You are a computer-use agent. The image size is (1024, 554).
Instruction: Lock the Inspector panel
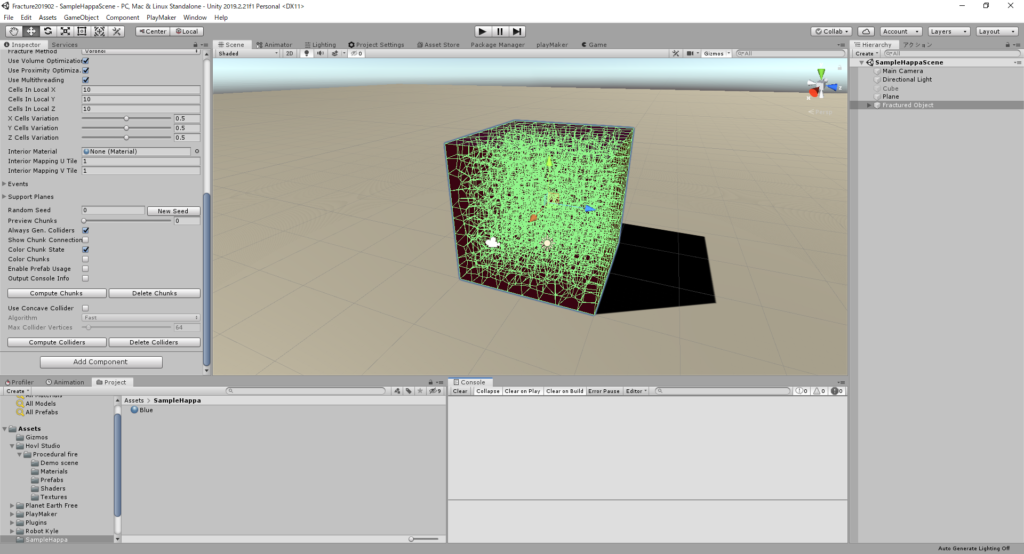(x=195, y=44)
